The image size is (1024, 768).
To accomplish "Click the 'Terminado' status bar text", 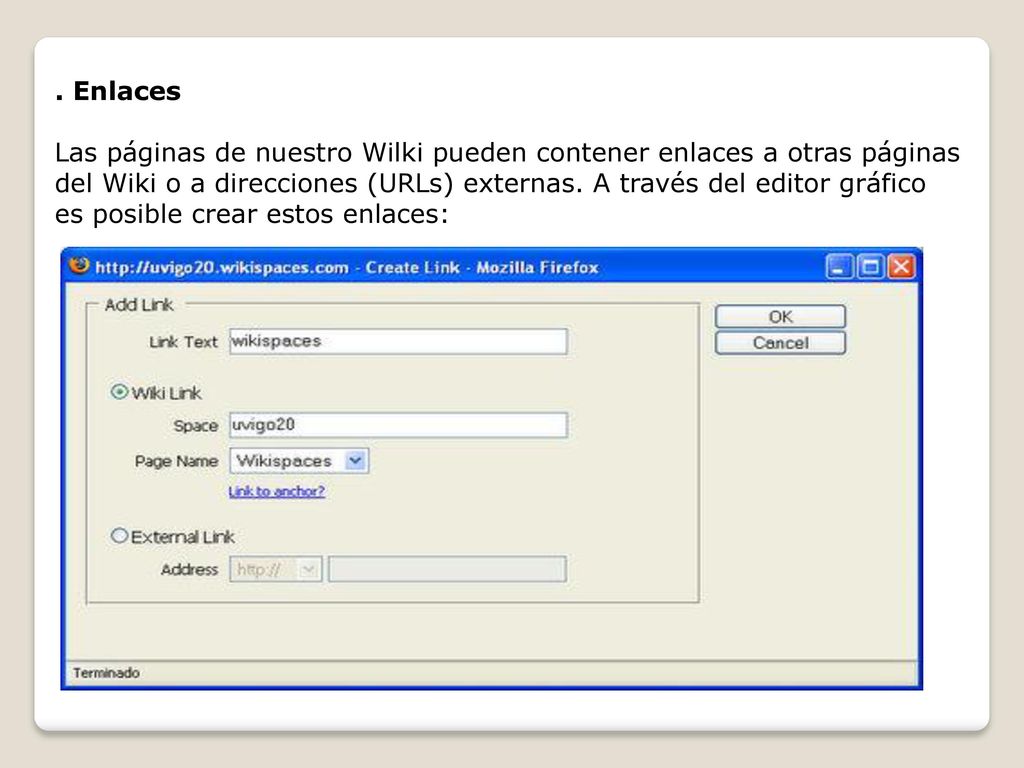I will 106,673.
